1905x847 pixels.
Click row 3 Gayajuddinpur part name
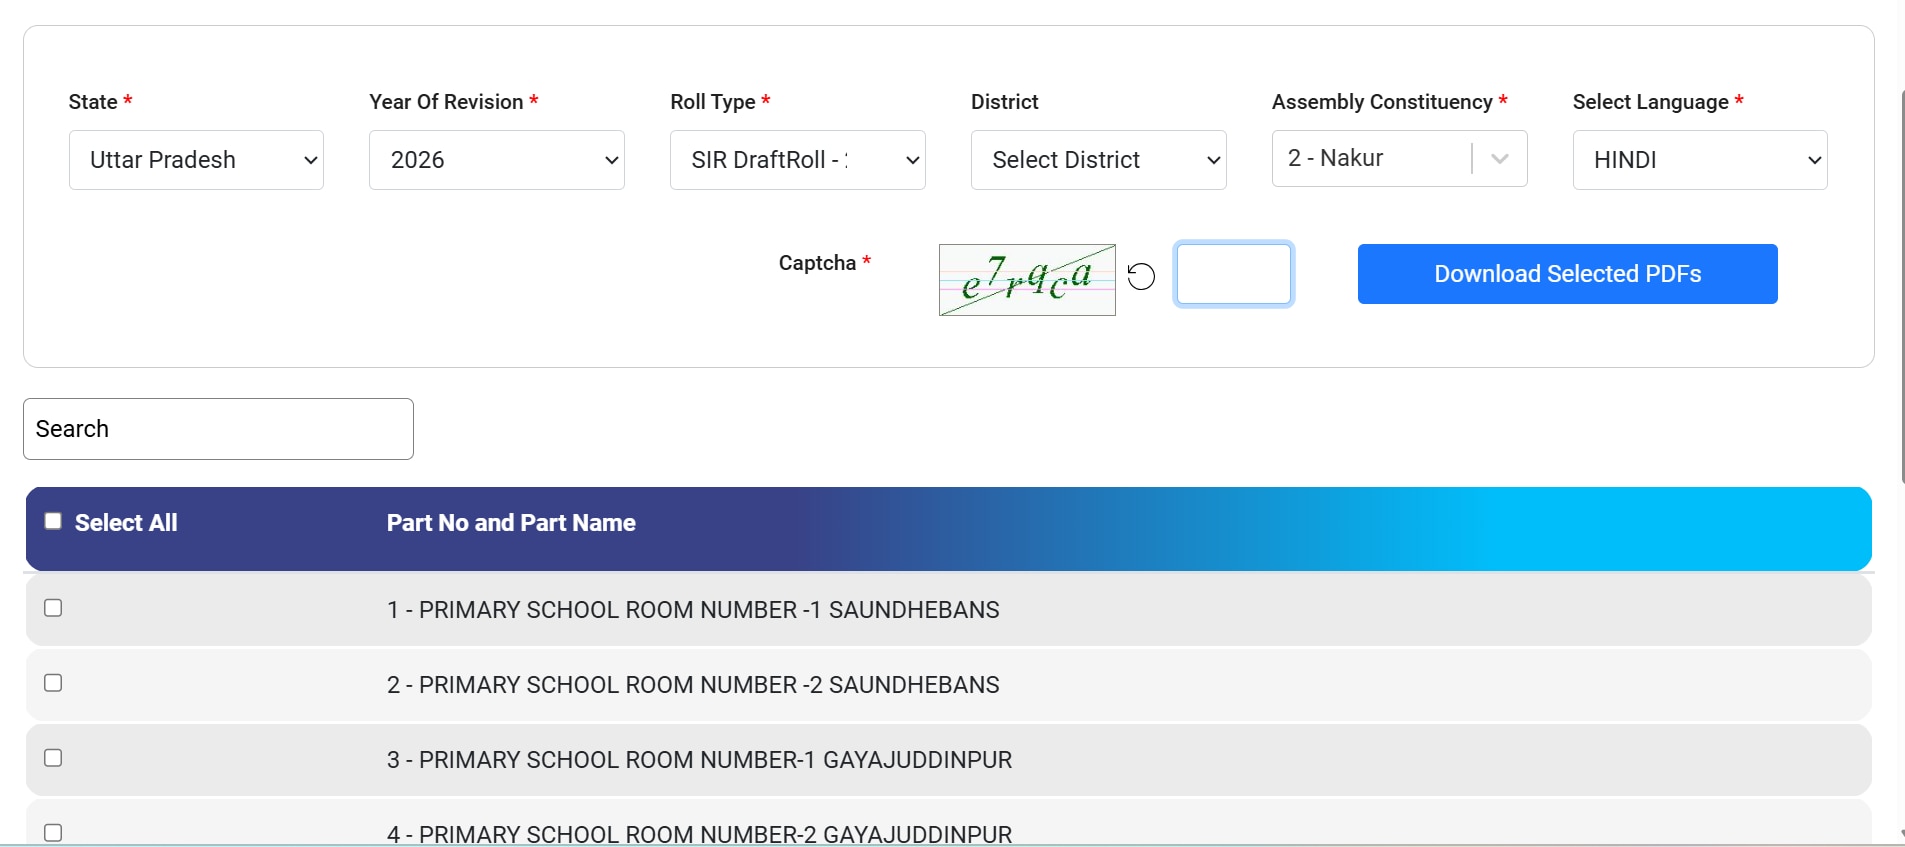(699, 760)
